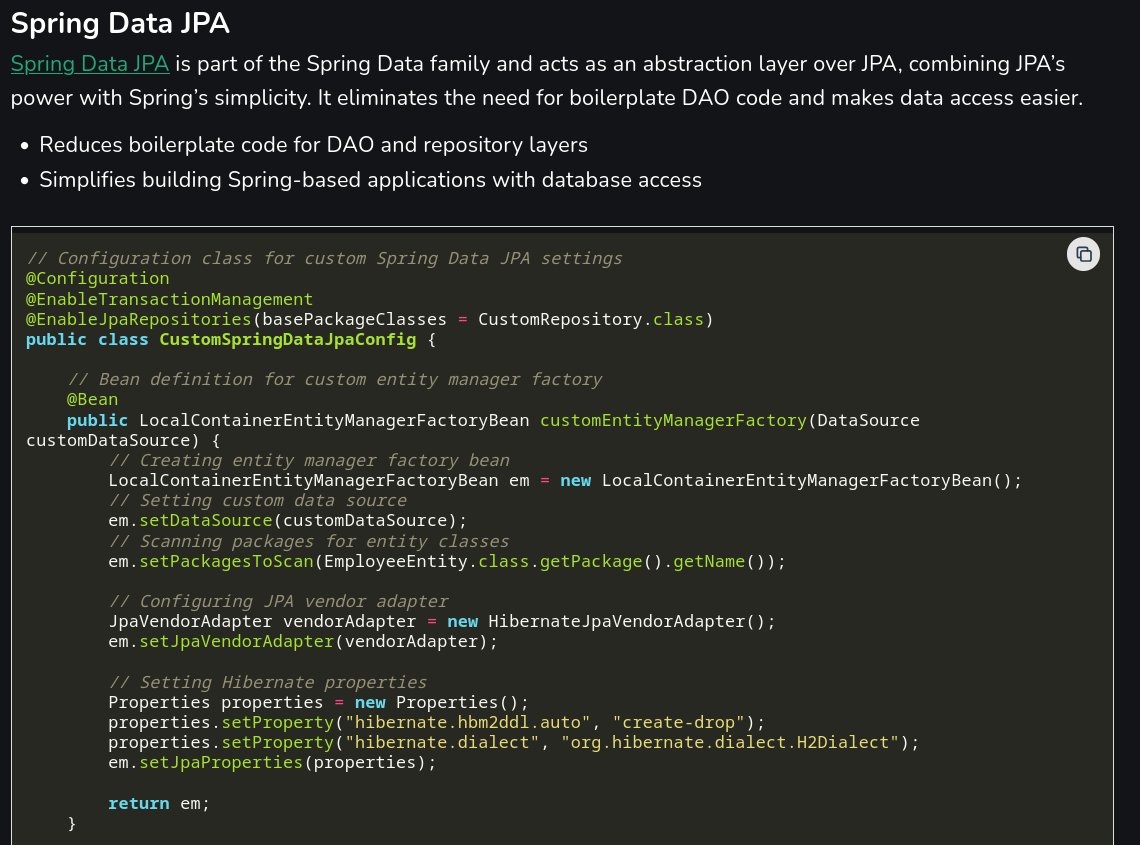Click the "Properties properties = new Properties();" line
Viewport: 1140px width, 845px height.
pyautogui.click(x=318, y=702)
